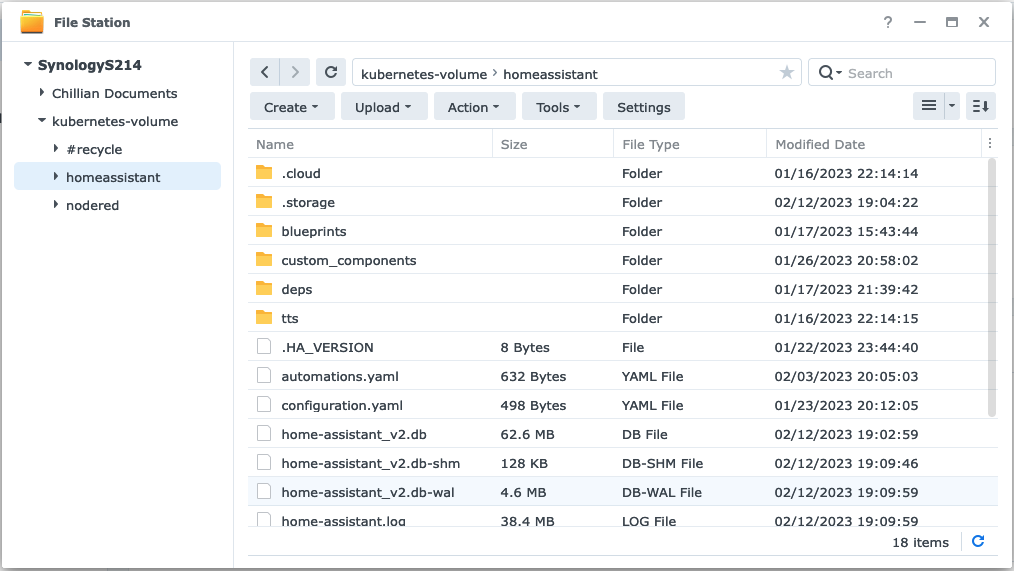This screenshot has width=1014, height=571.
Task: Expand the nodered tree node
Action: 56,204
